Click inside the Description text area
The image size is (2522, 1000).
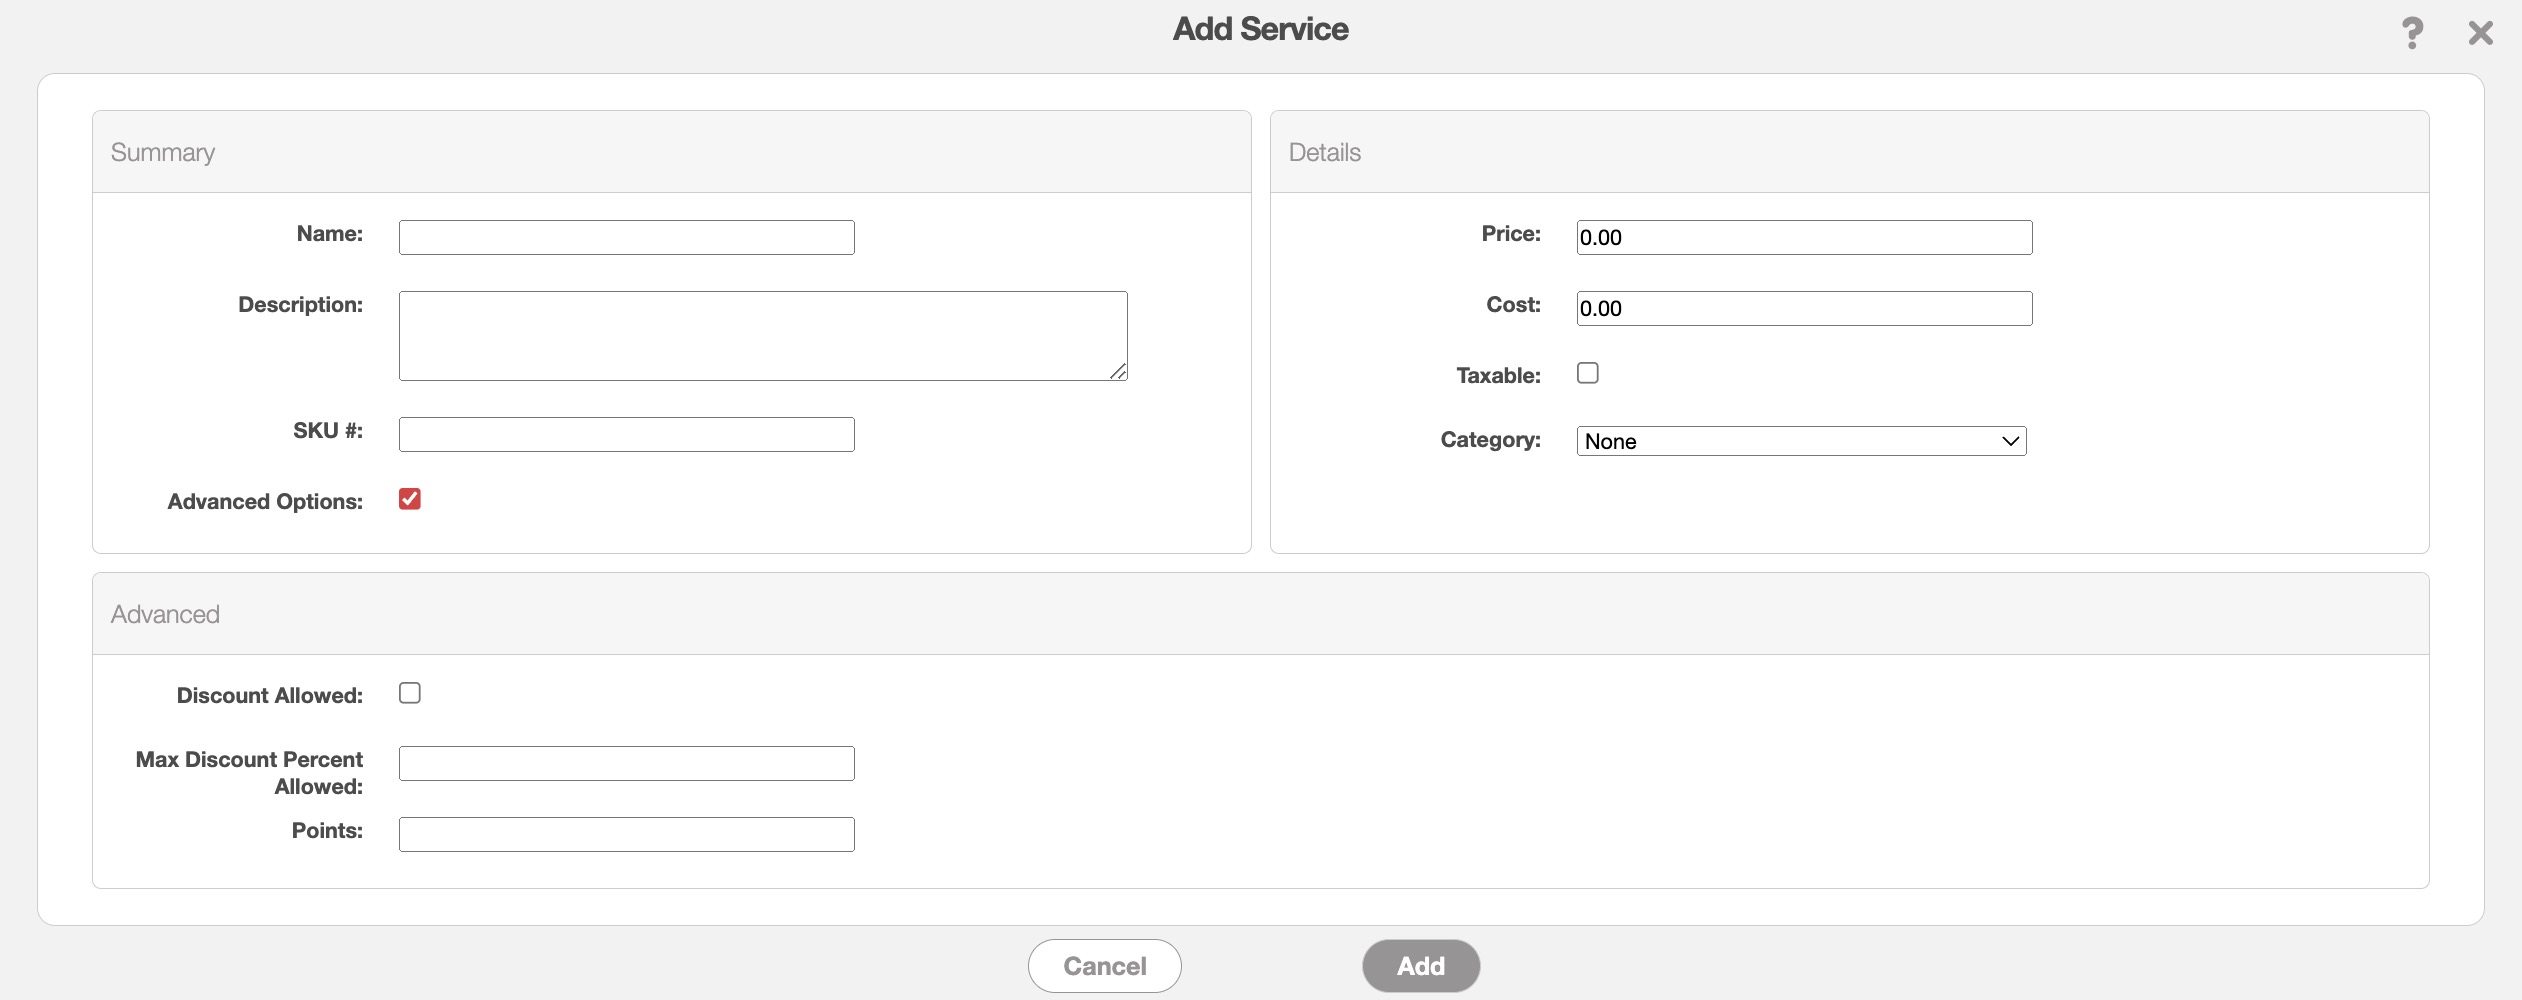[762, 336]
